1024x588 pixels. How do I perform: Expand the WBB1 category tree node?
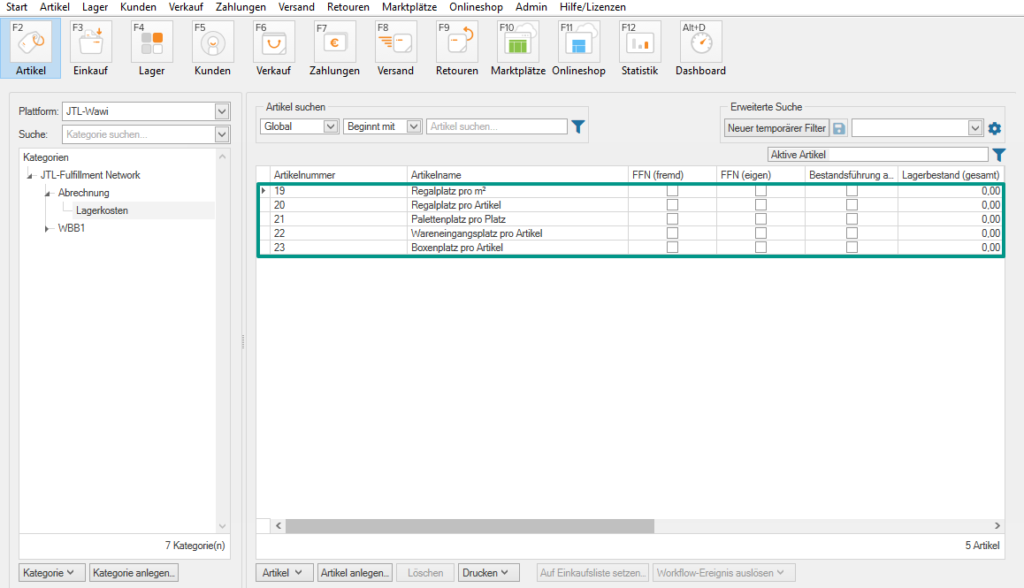pyautogui.click(x=46, y=229)
